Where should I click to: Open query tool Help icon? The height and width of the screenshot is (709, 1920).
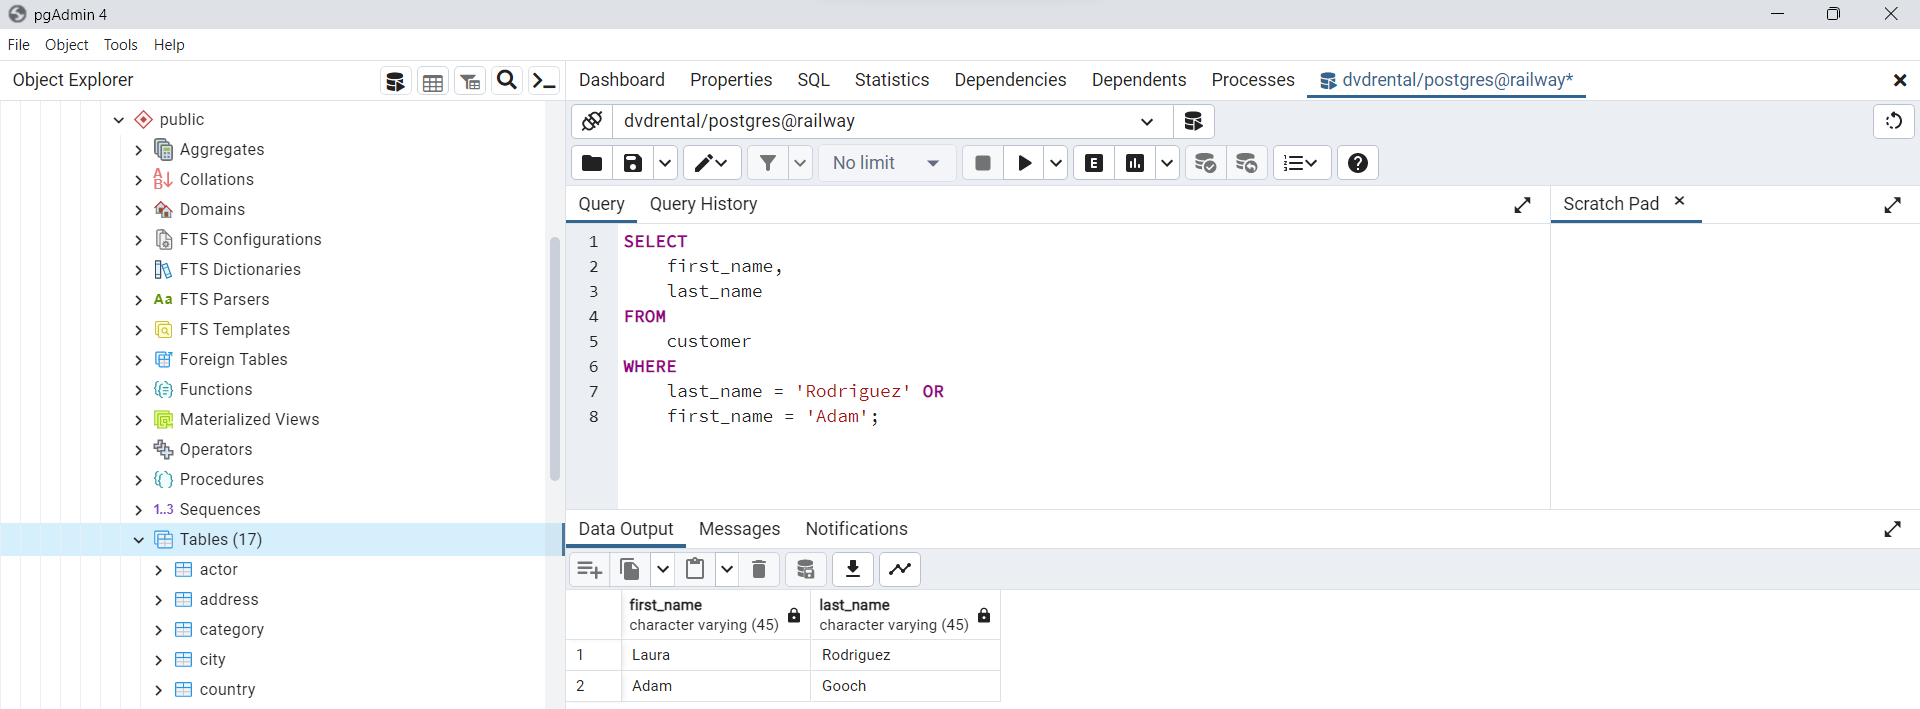[x=1358, y=163]
